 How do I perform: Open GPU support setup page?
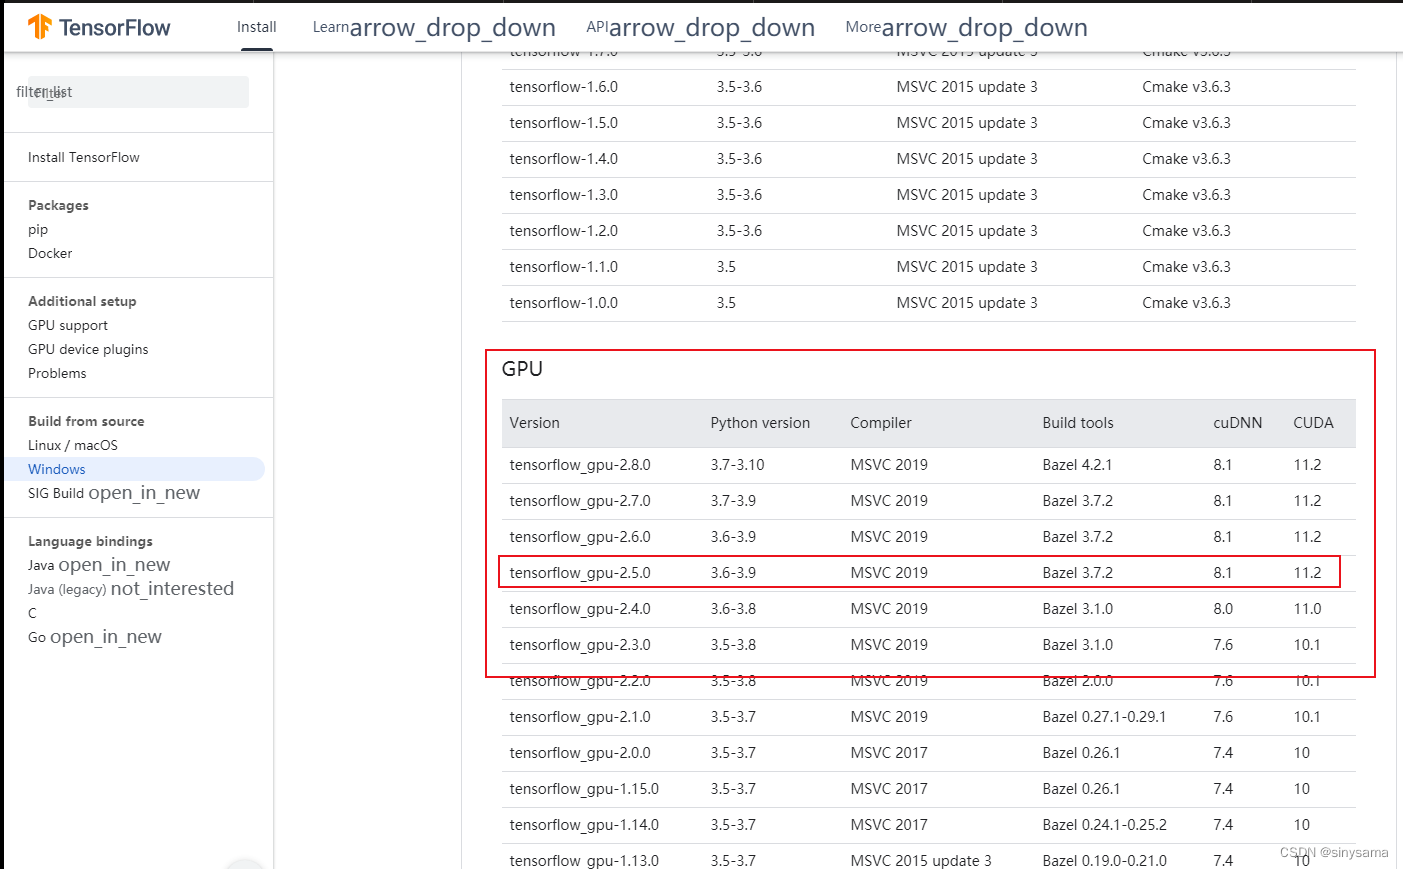68,325
